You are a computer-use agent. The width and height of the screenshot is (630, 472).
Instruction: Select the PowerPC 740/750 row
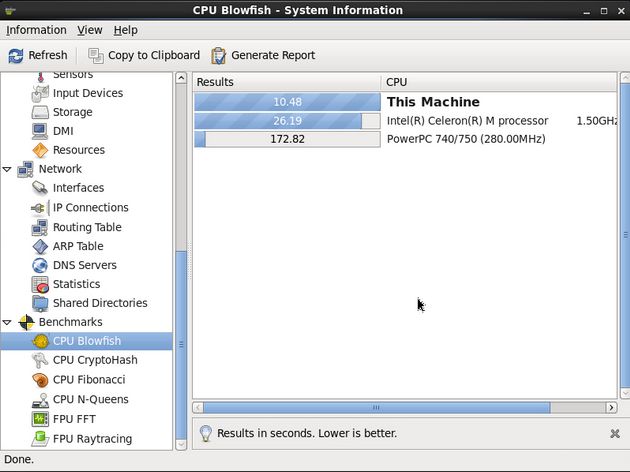click(405, 139)
